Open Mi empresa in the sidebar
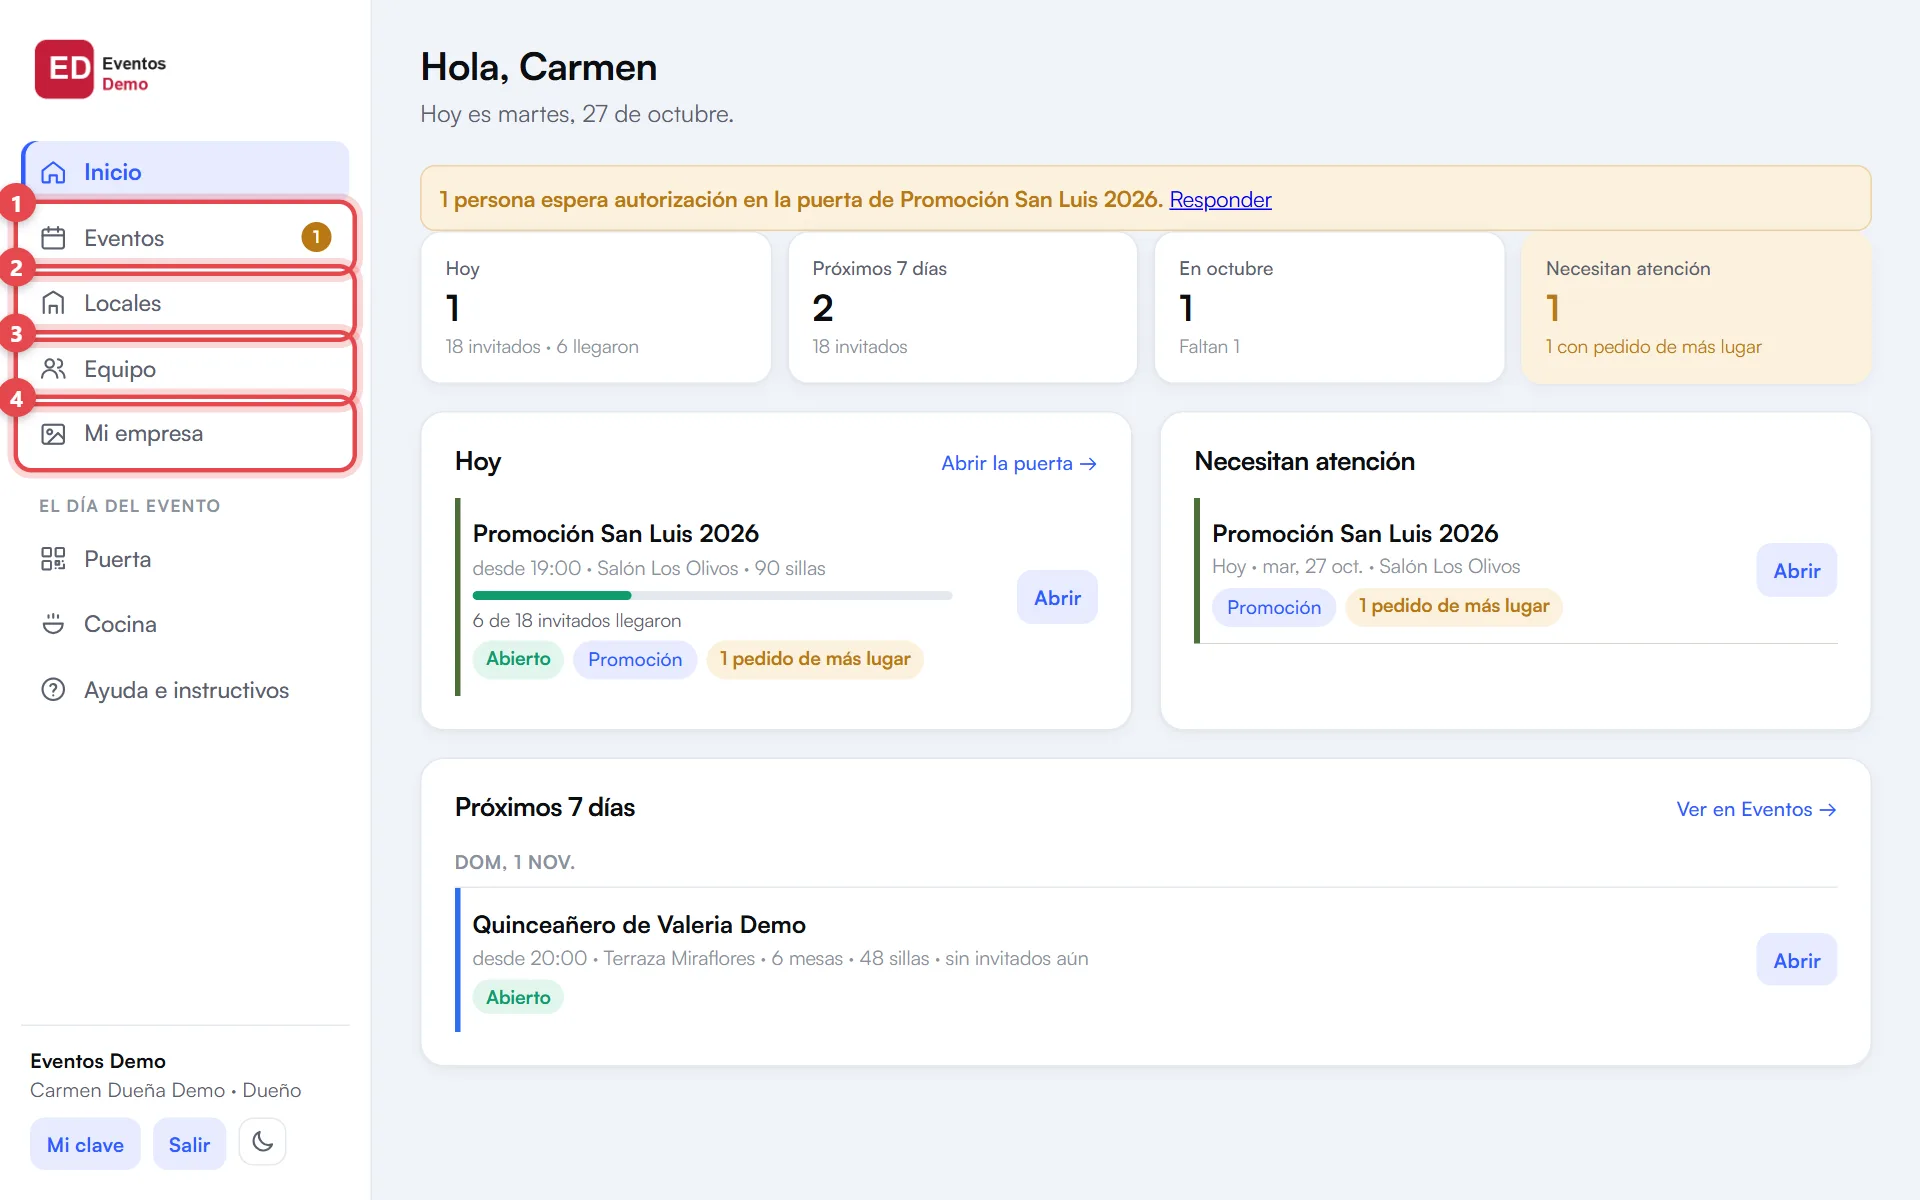The image size is (1920, 1200). 186,434
